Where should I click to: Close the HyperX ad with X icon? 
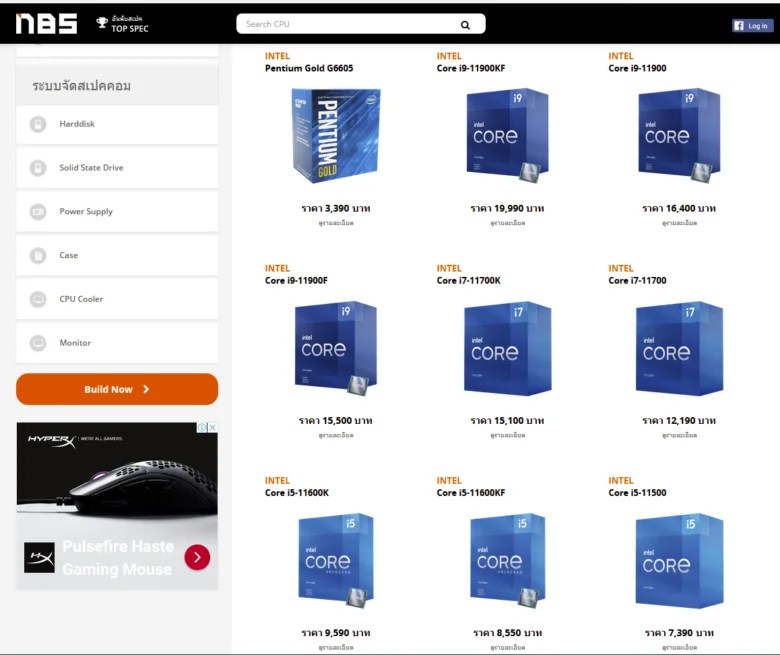point(212,427)
